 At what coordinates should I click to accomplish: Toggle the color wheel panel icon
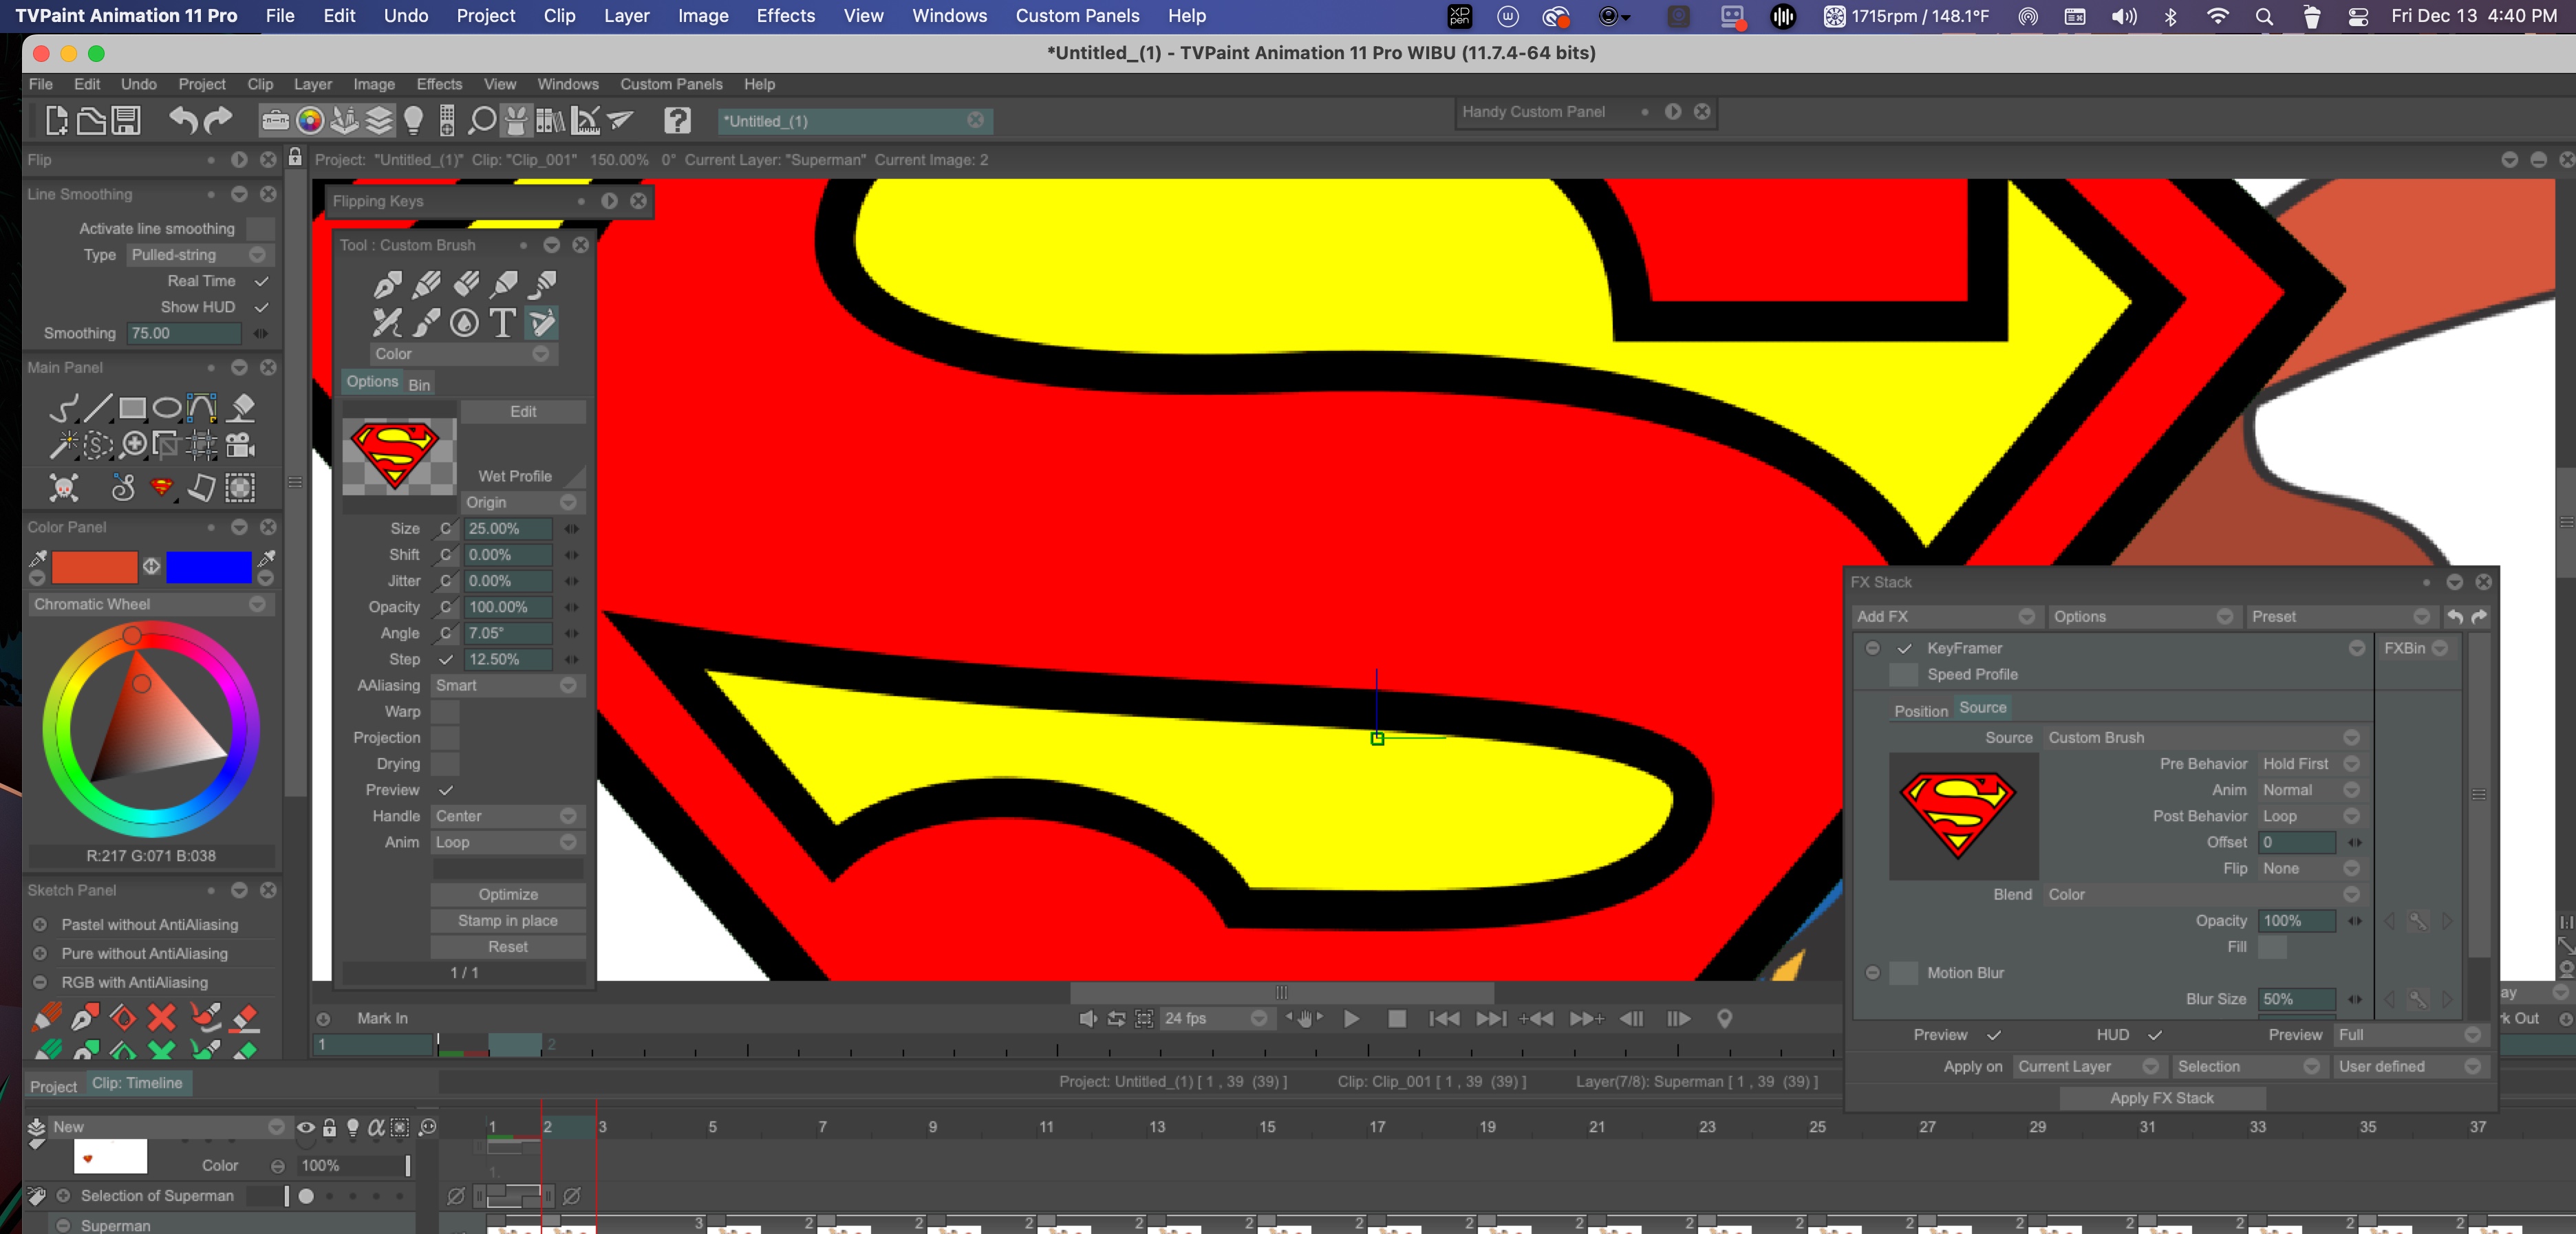[310, 121]
